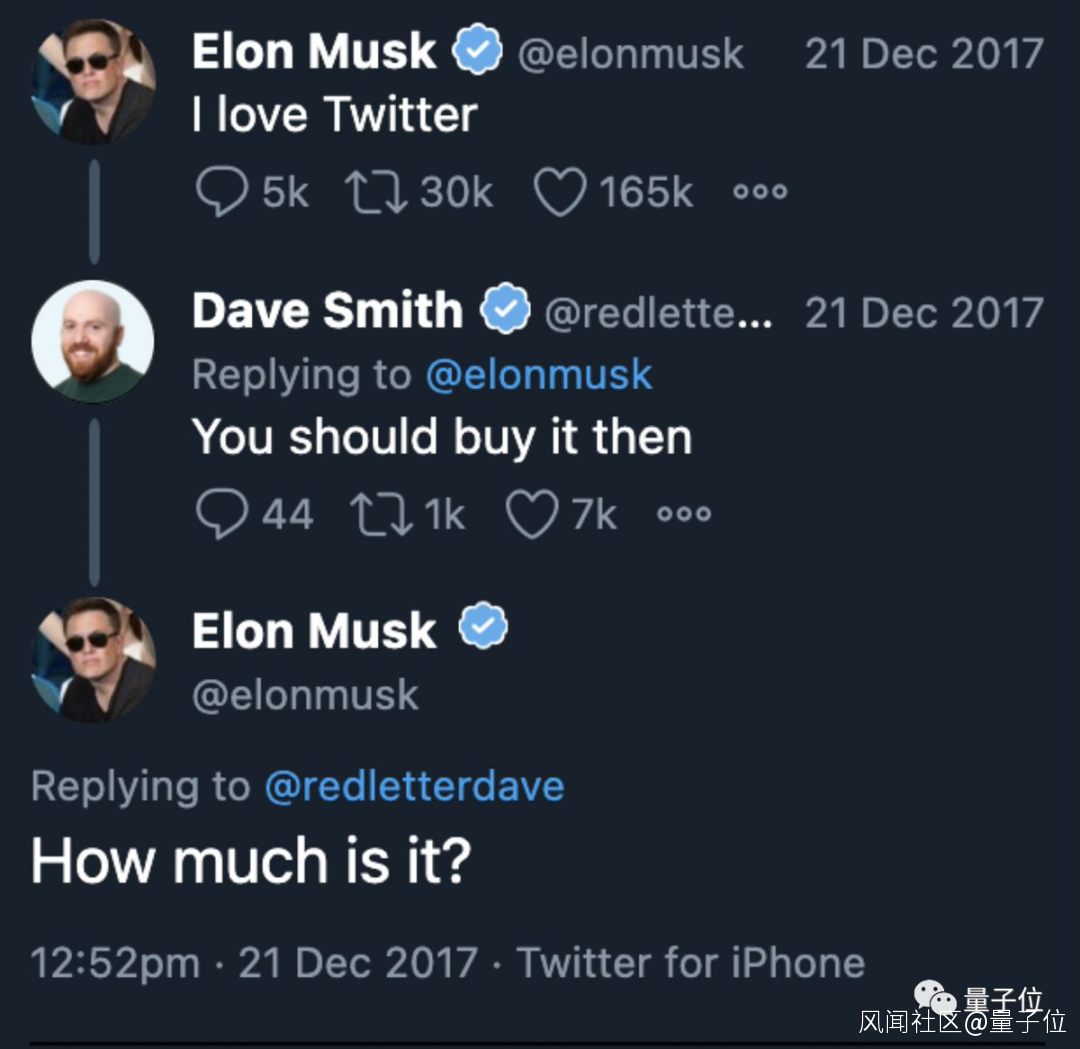Screen dimensions: 1080x1049
Task: Click the first tweet's 21 Dec 2017 date
Action: (x=924, y=53)
